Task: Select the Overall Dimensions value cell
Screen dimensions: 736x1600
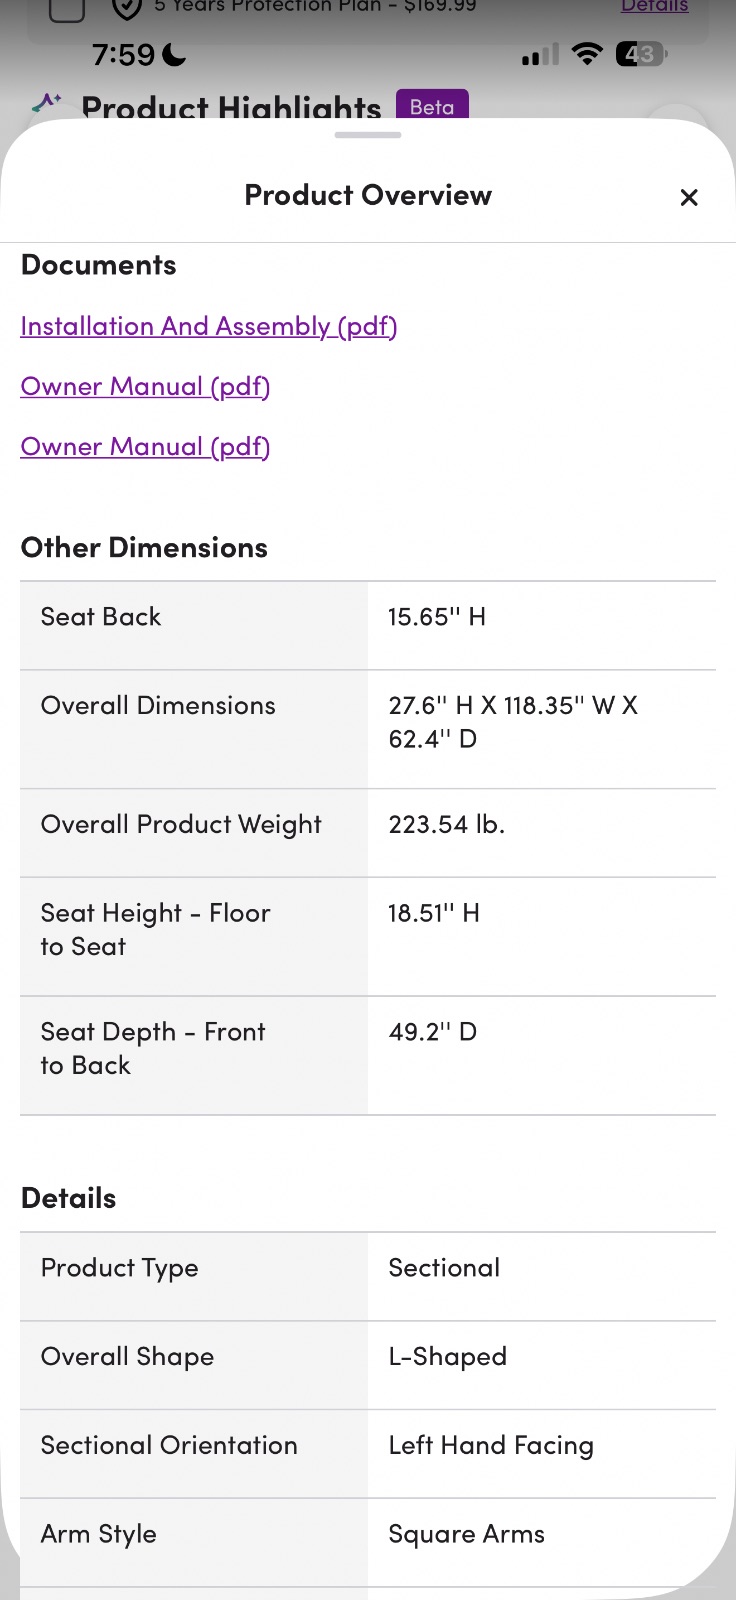Action: click(x=542, y=729)
